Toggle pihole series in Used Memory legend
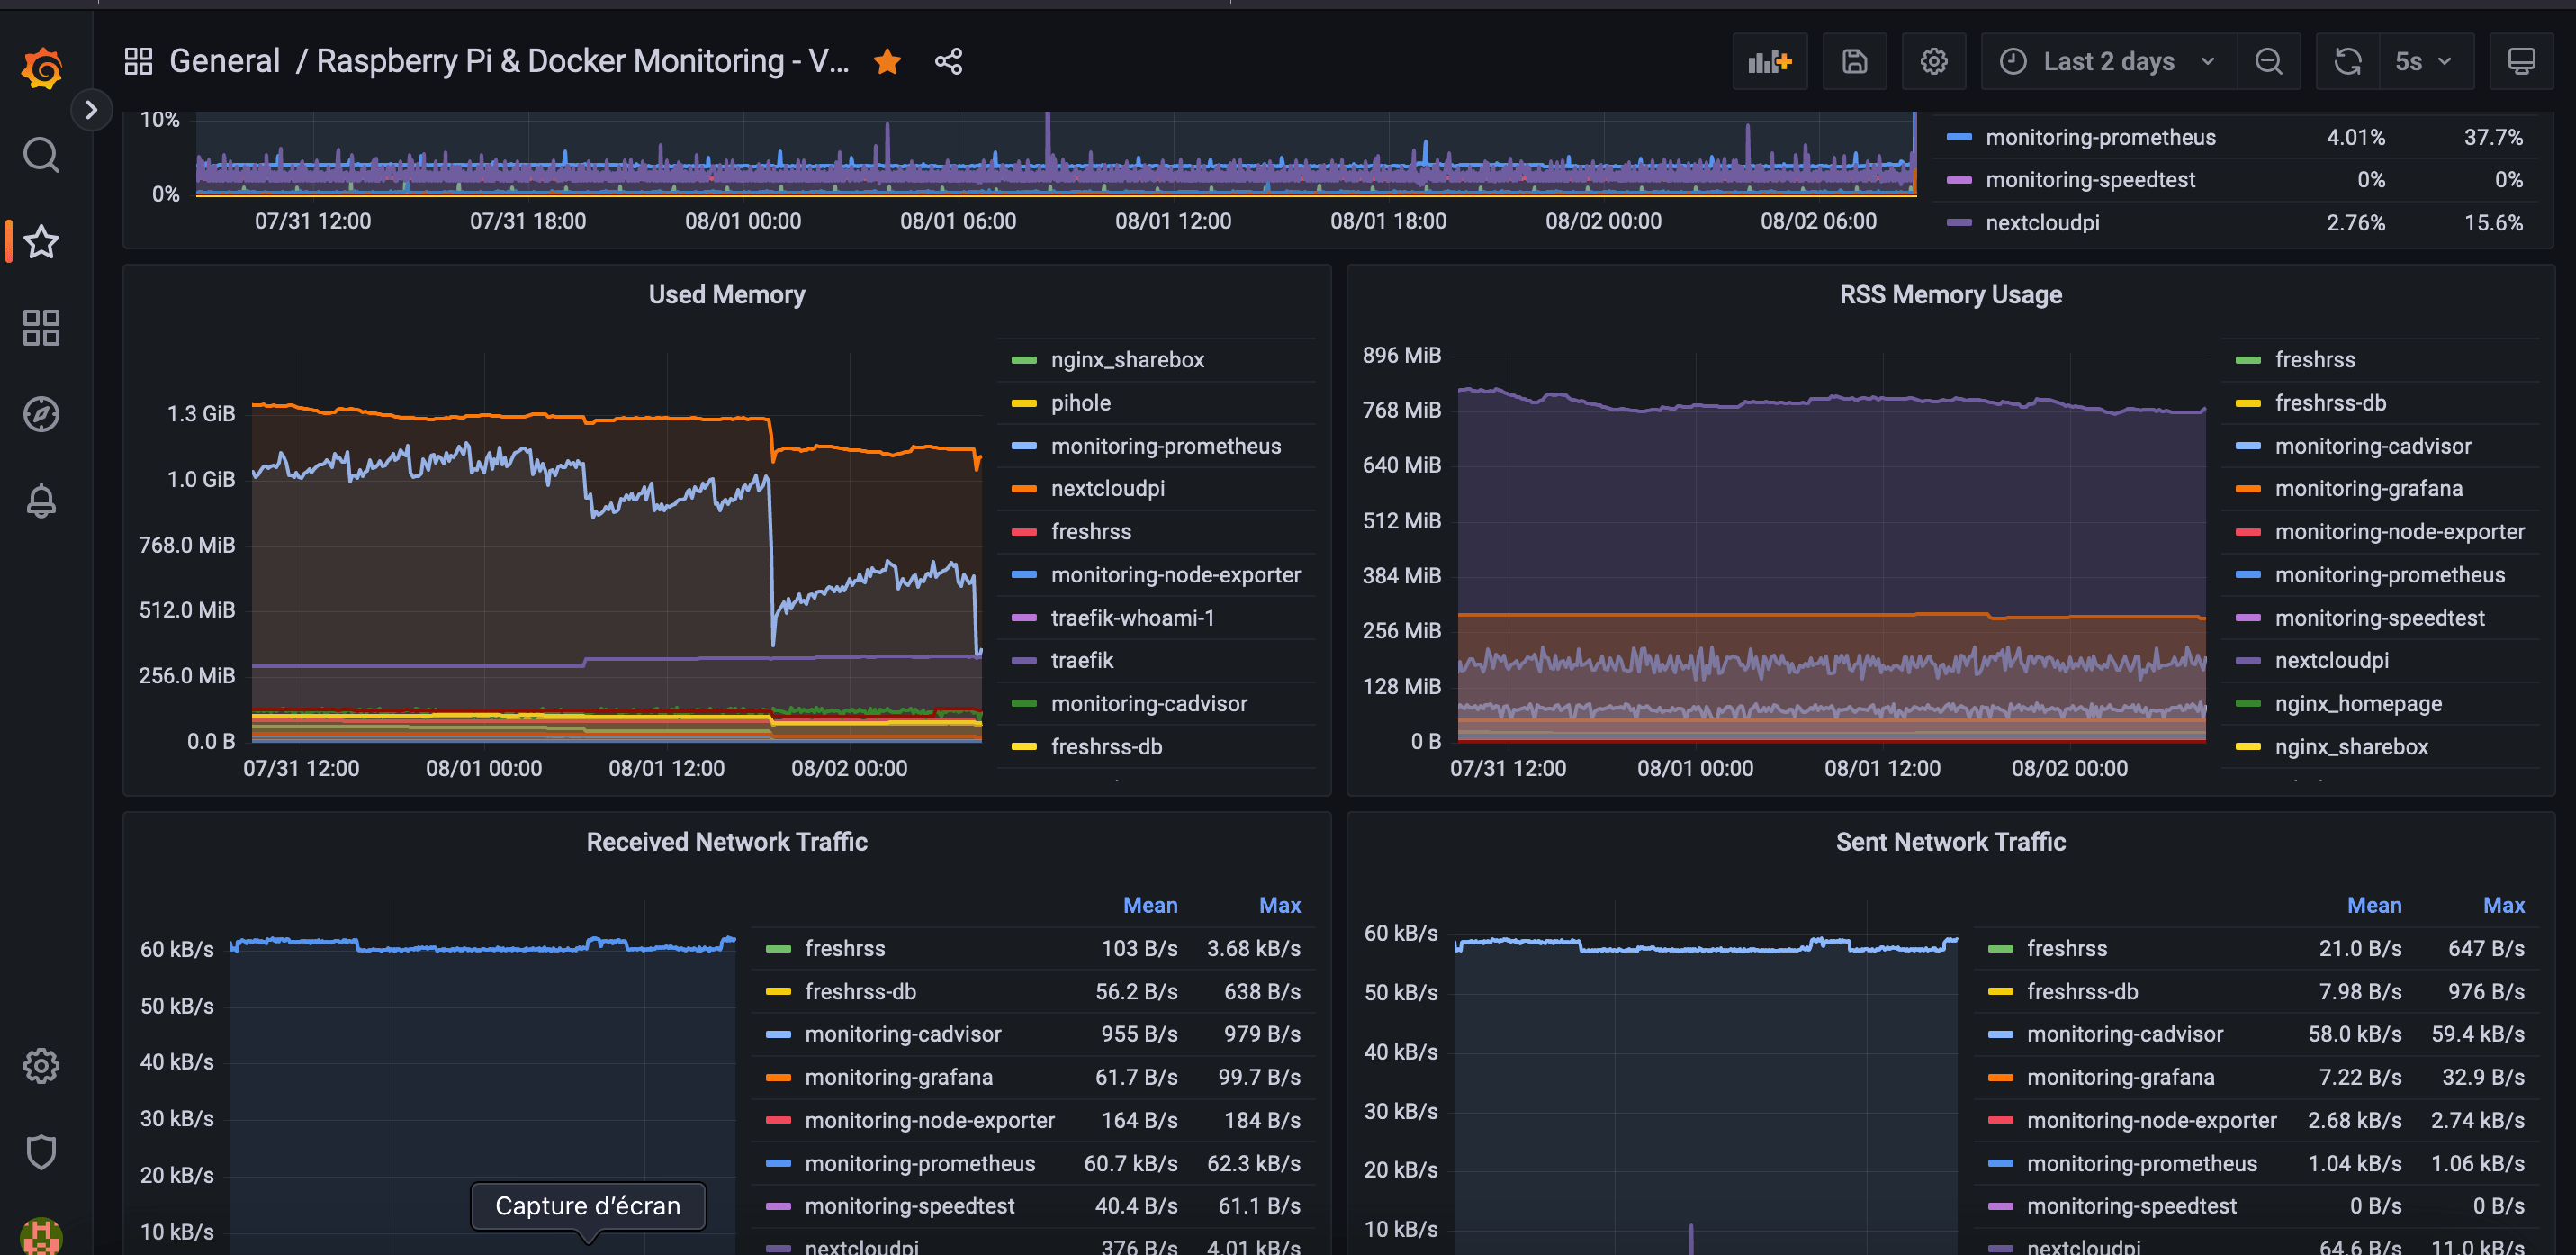This screenshot has width=2576, height=1255. (1080, 403)
